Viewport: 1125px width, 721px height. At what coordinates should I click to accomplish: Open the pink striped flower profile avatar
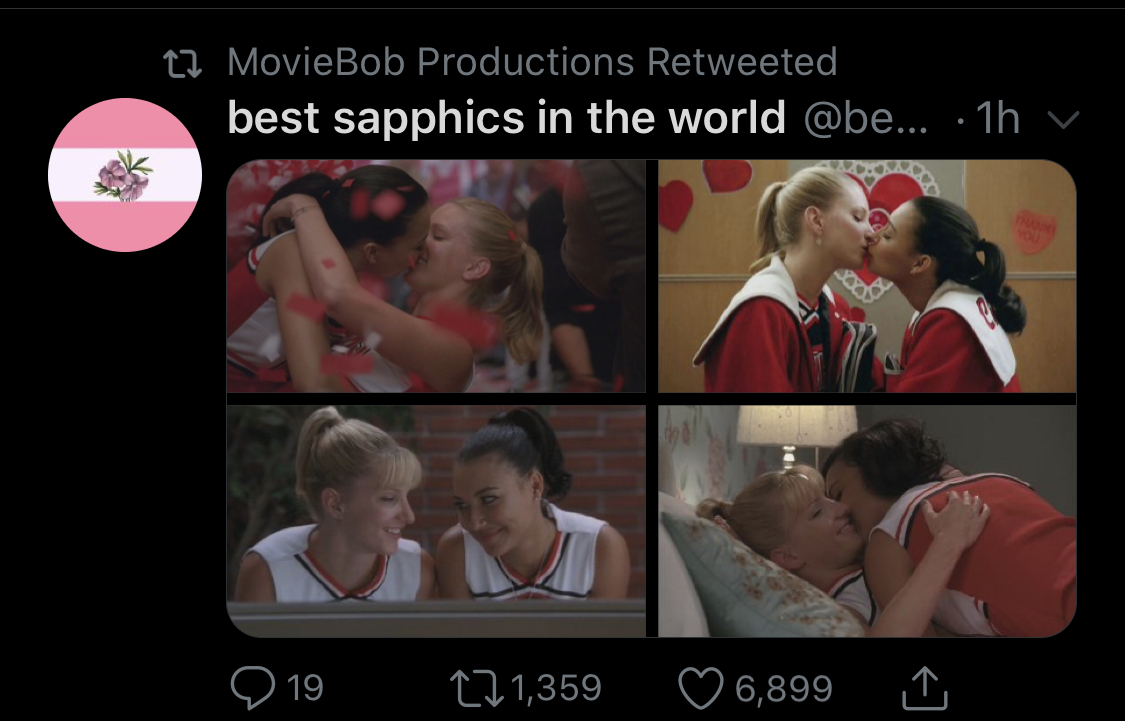click(x=125, y=175)
